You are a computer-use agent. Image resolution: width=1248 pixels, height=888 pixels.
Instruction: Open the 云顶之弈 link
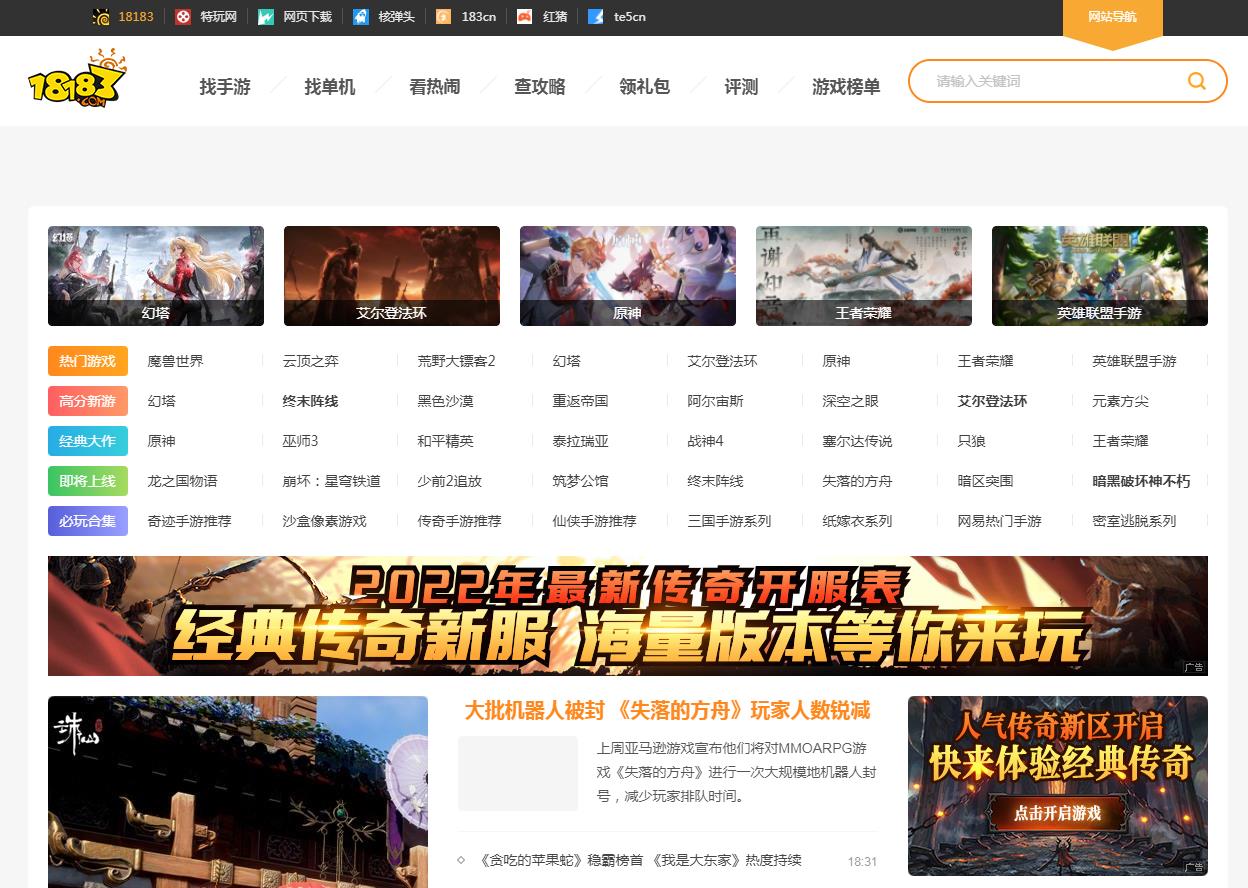(x=311, y=361)
